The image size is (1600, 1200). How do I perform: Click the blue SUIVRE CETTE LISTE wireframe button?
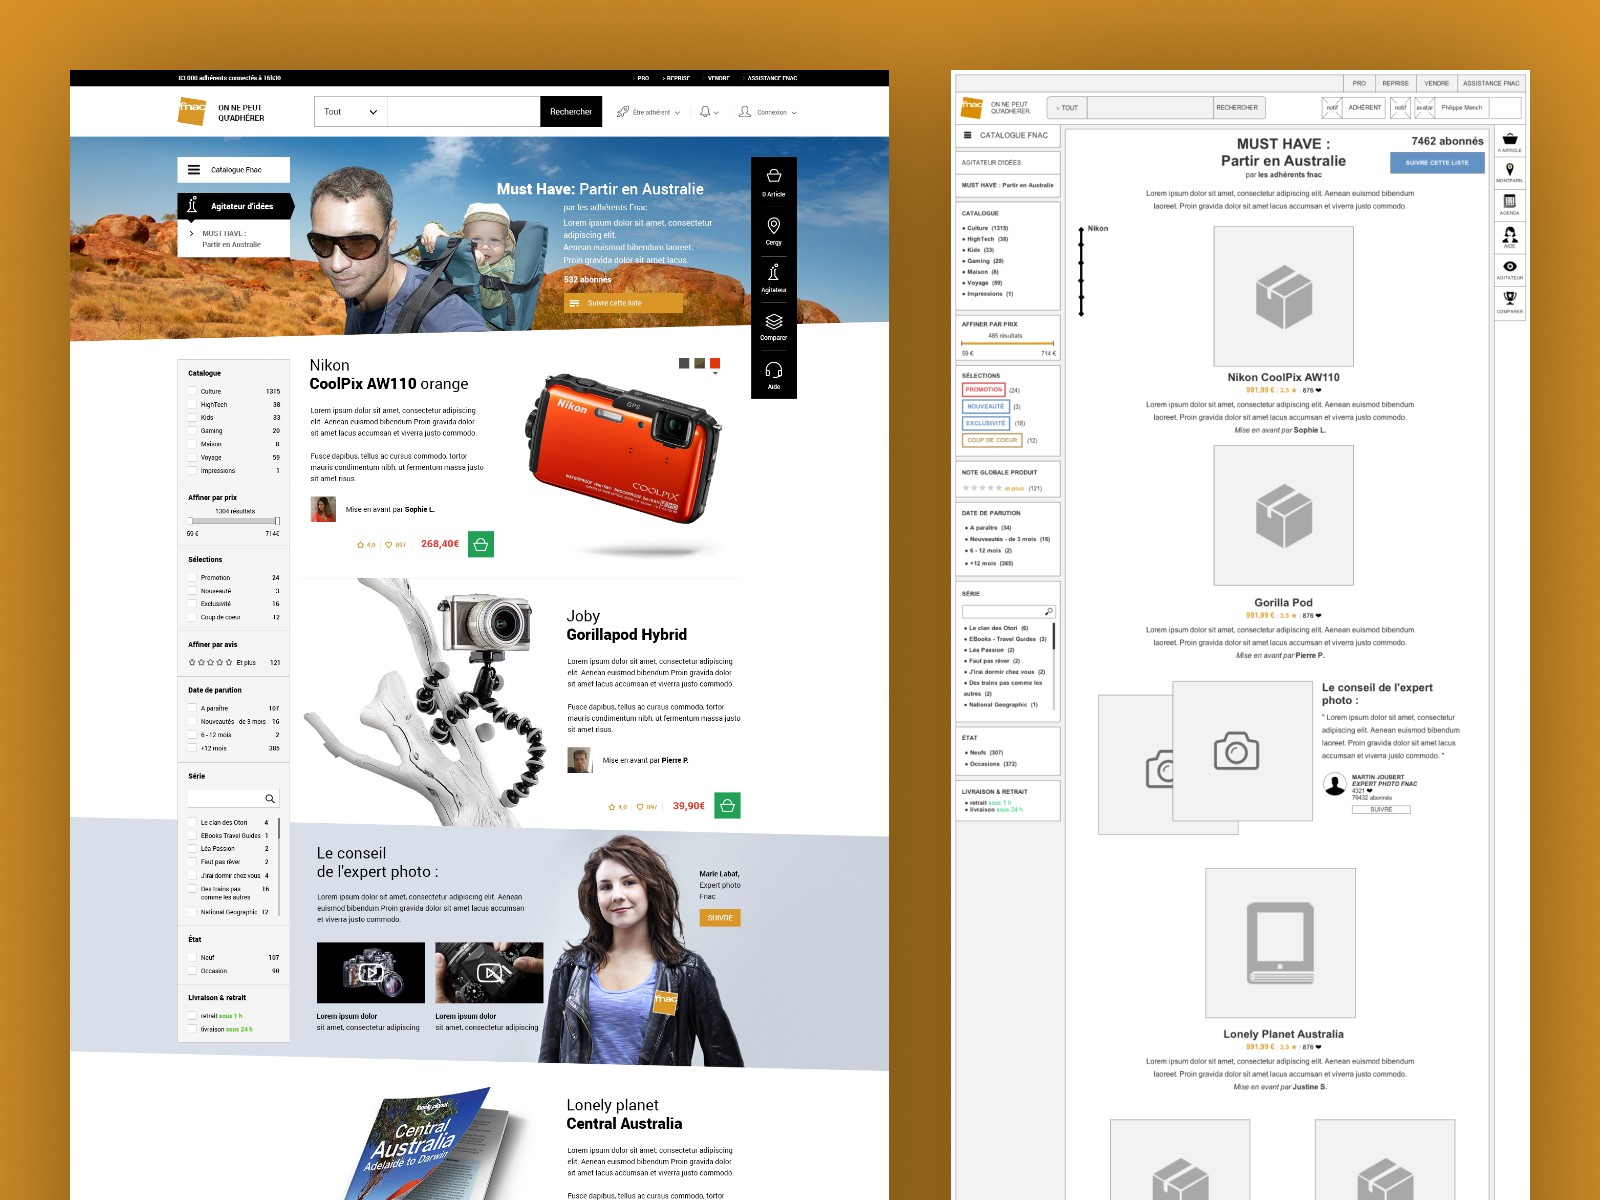(1437, 163)
